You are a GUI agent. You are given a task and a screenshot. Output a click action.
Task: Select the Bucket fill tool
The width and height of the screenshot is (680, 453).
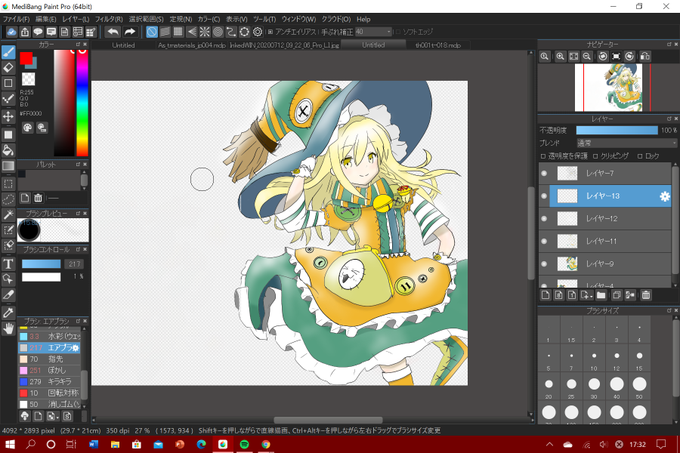(x=8, y=150)
